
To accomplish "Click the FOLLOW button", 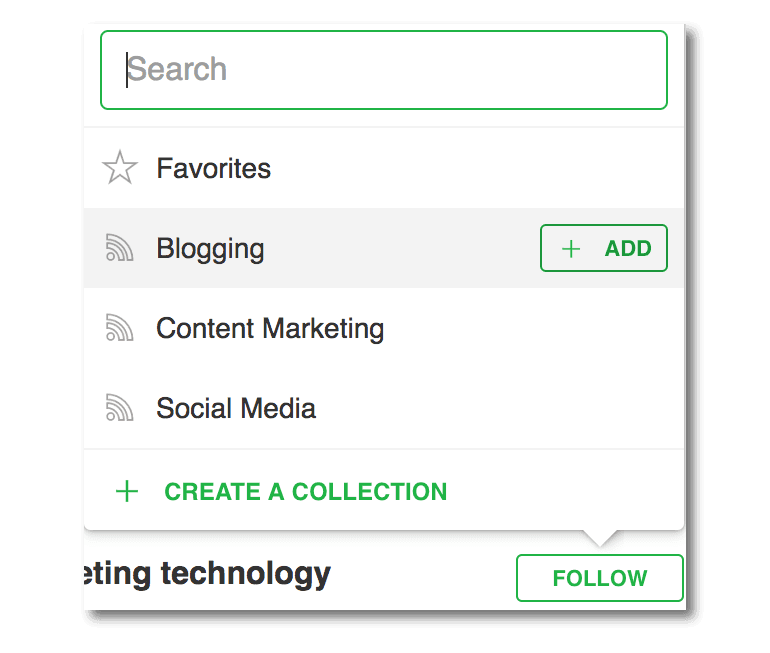I will 599,578.
